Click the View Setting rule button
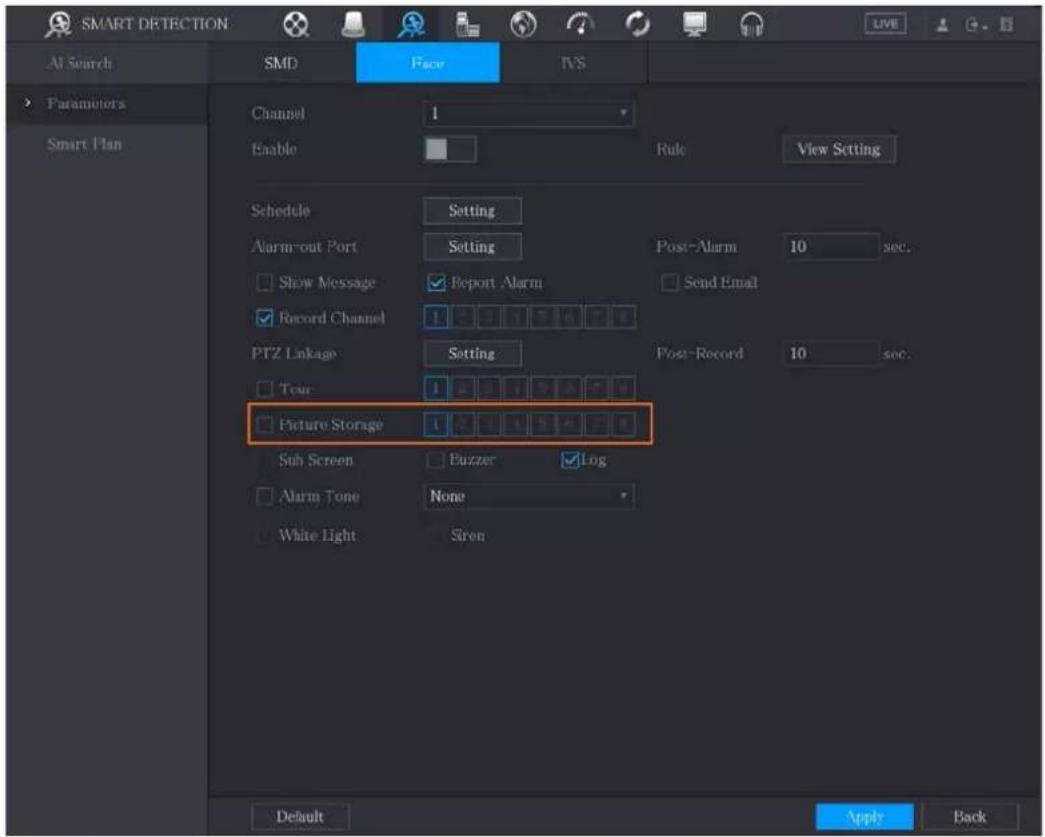 click(x=839, y=149)
